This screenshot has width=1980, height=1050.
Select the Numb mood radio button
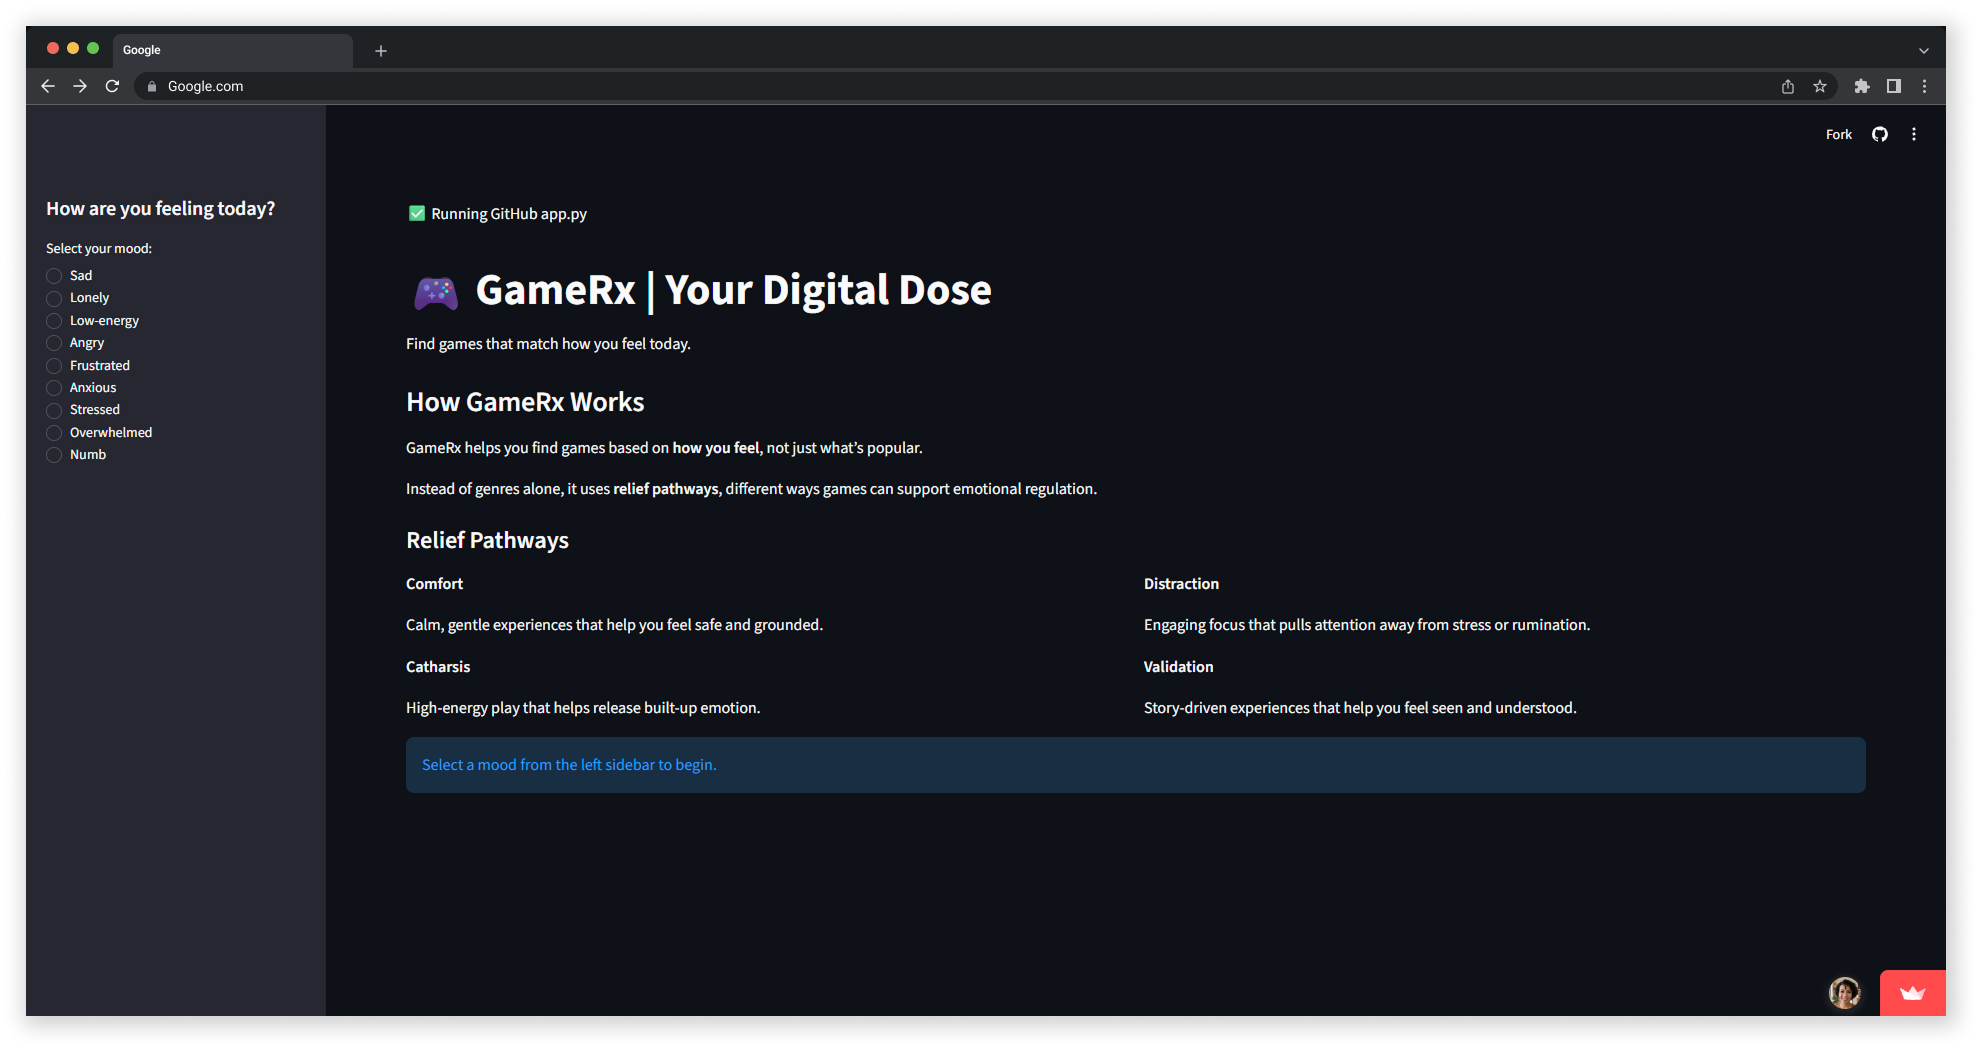pyautogui.click(x=54, y=455)
